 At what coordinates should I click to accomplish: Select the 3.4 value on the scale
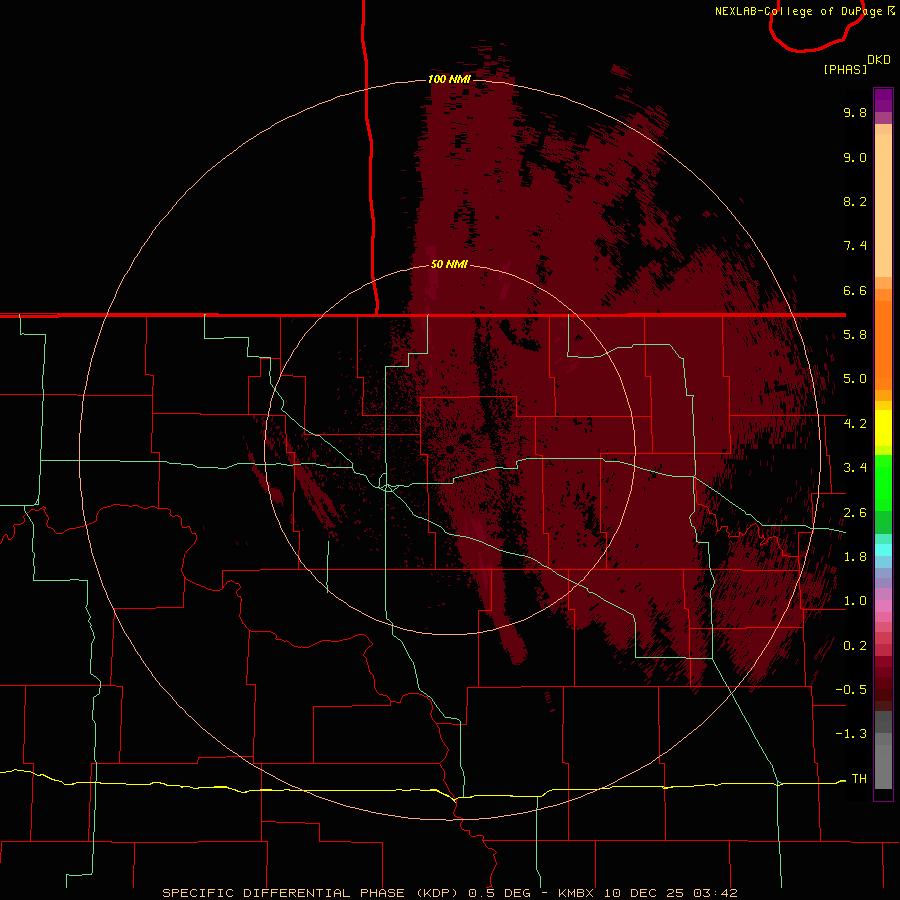pyautogui.click(x=855, y=468)
